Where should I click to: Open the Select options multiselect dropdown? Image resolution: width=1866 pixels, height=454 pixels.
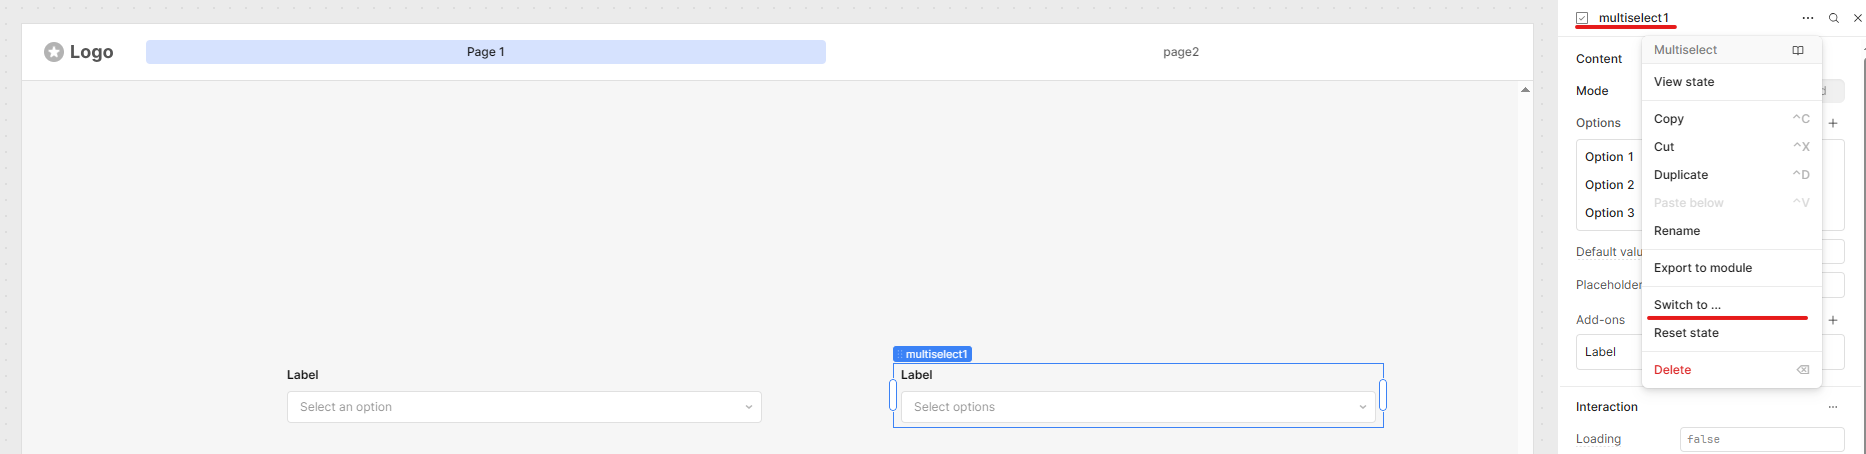(x=1138, y=407)
